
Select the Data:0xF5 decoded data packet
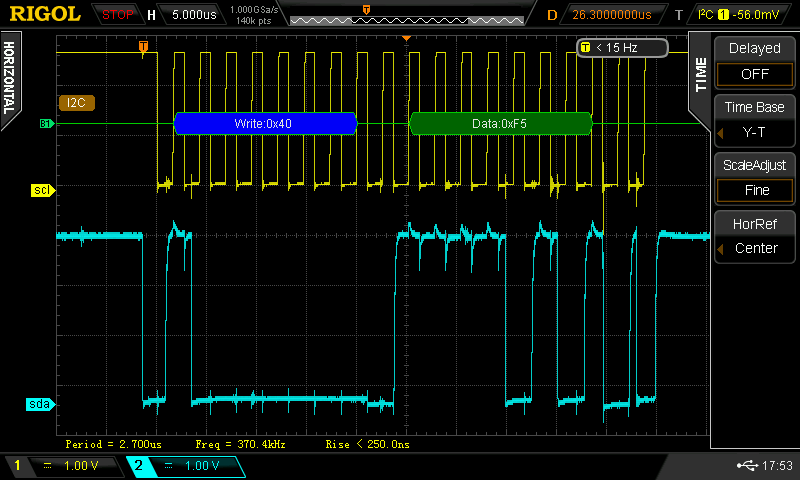coord(501,123)
